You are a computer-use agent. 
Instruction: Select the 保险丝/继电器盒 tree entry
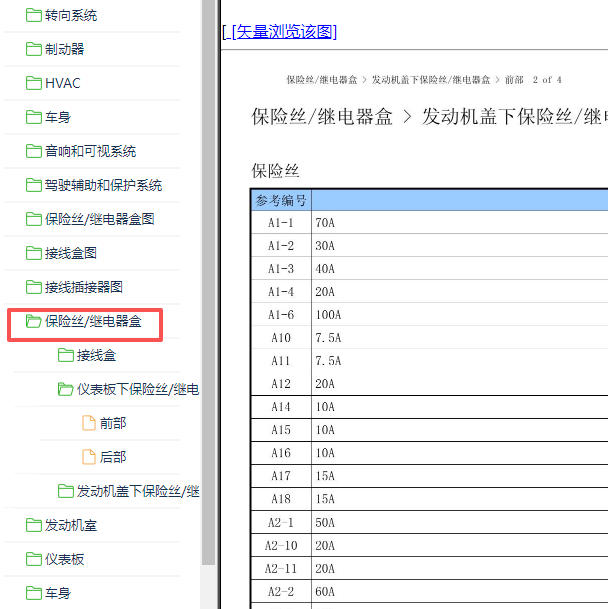click(x=93, y=321)
